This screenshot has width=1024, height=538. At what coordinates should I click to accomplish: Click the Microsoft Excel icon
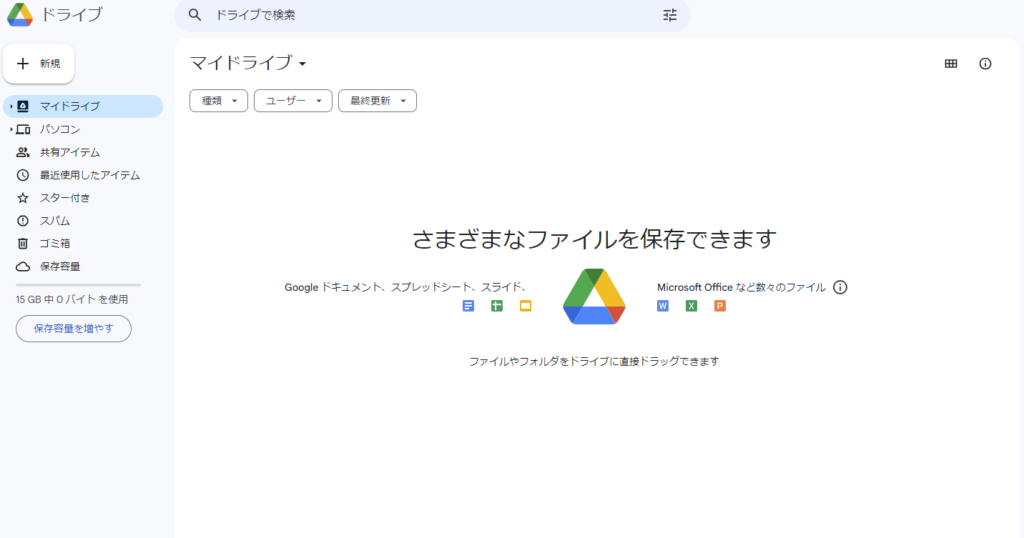tap(692, 306)
